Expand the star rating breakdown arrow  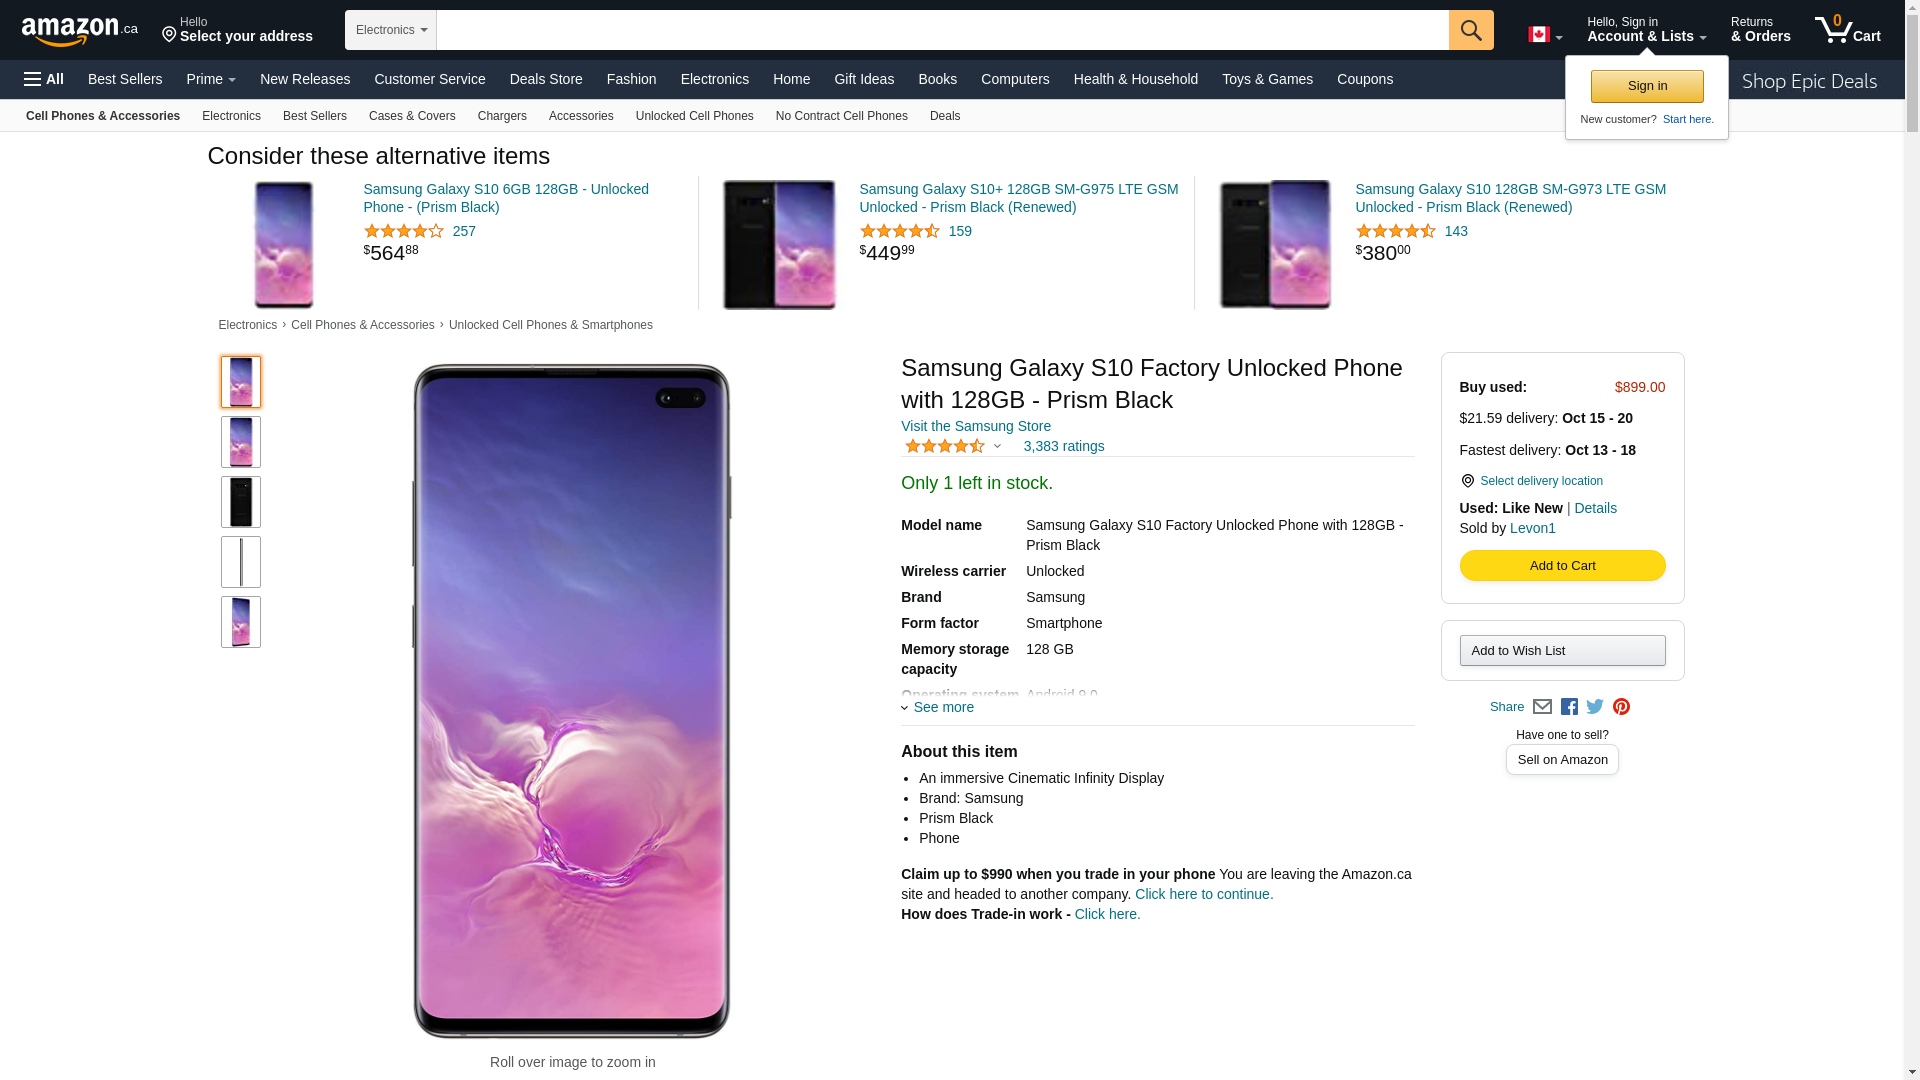click(997, 447)
